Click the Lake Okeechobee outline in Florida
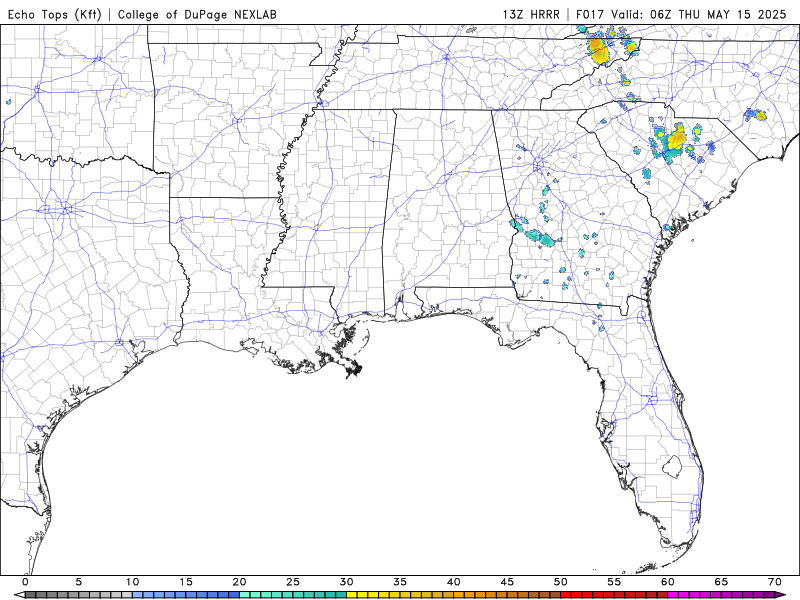Viewport: 800px width, 600px height. (x=672, y=466)
